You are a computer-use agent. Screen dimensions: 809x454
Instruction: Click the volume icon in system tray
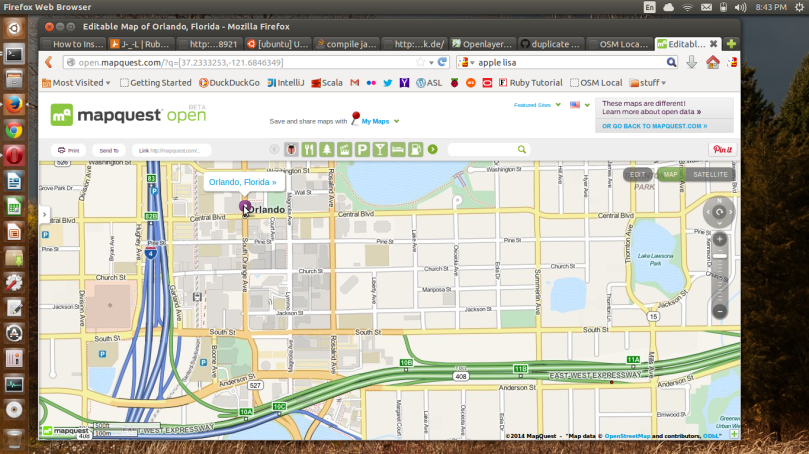click(x=740, y=7)
